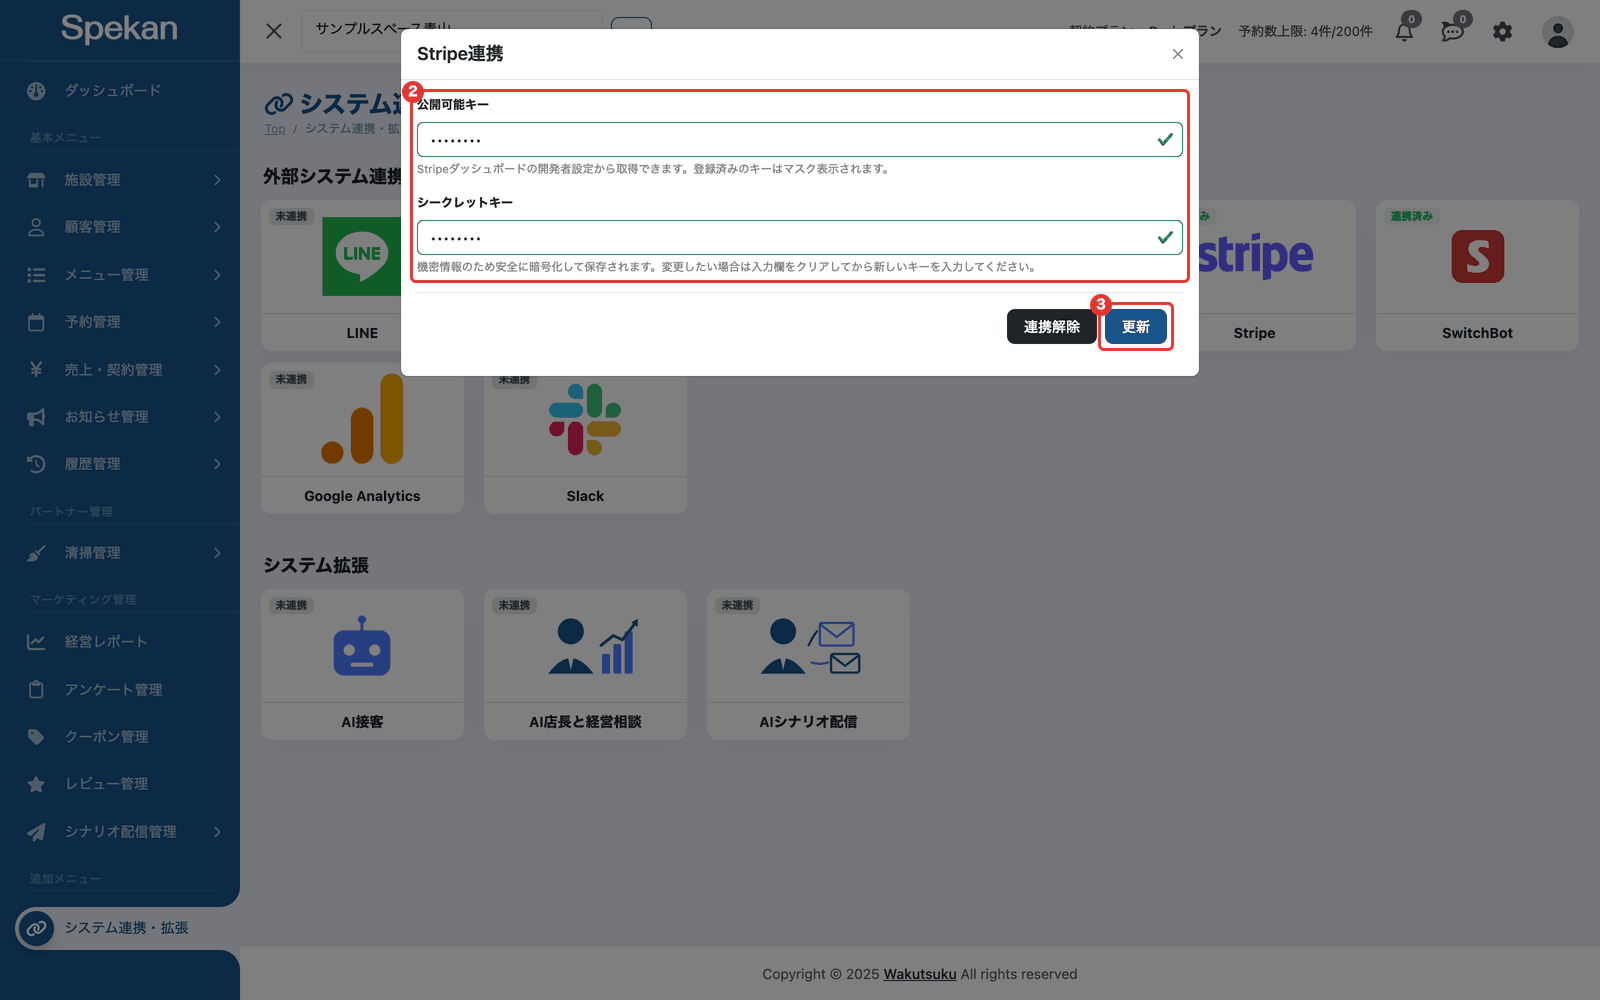Open the notifications bell icon
The height and width of the screenshot is (1000, 1600).
click(1404, 32)
